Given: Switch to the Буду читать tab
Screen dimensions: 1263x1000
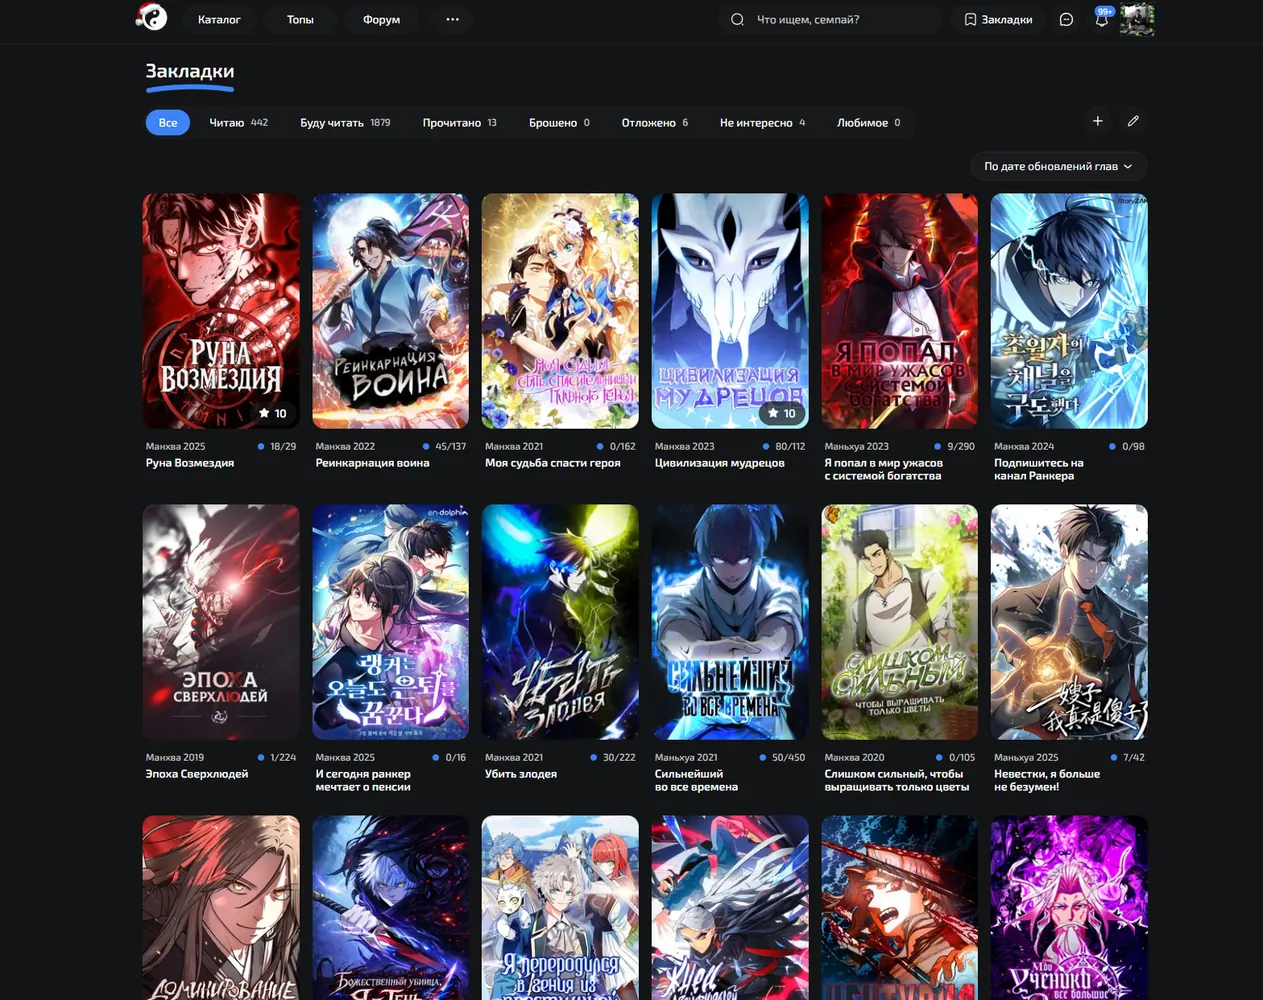Looking at the screenshot, I should coord(345,122).
